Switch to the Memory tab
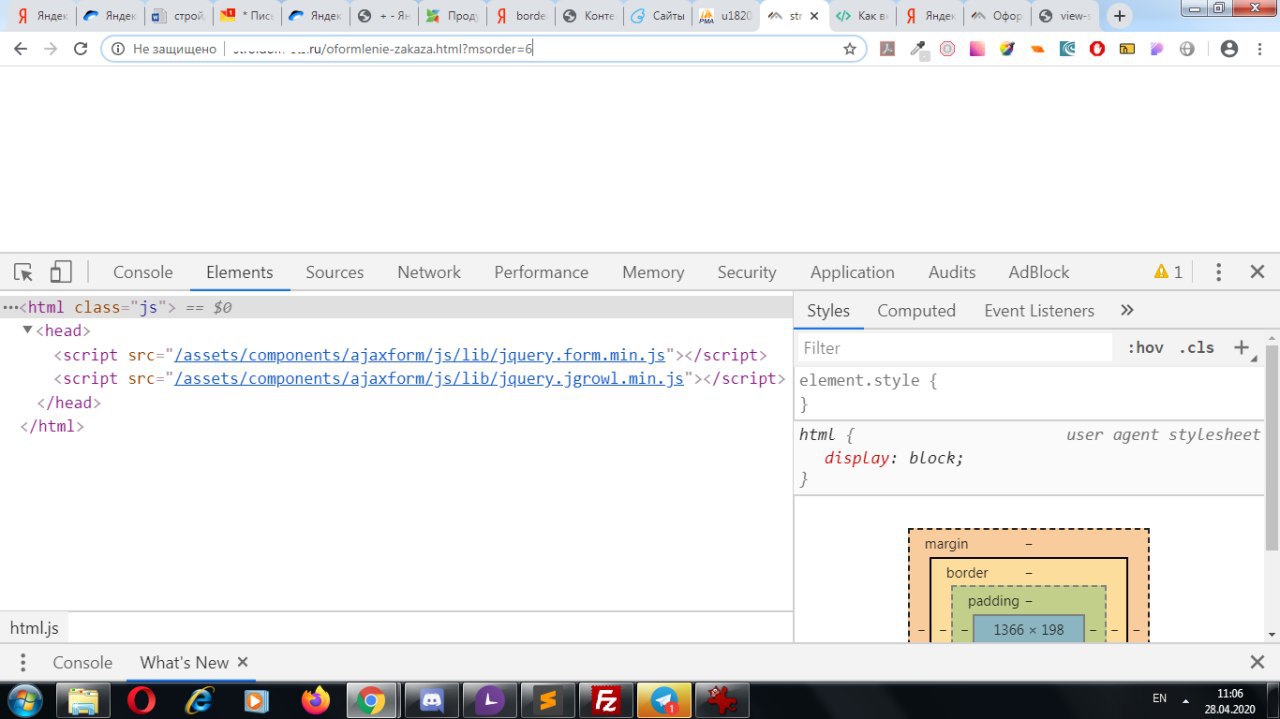Viewport: 1280px width, 719px height. coord(653,272)
